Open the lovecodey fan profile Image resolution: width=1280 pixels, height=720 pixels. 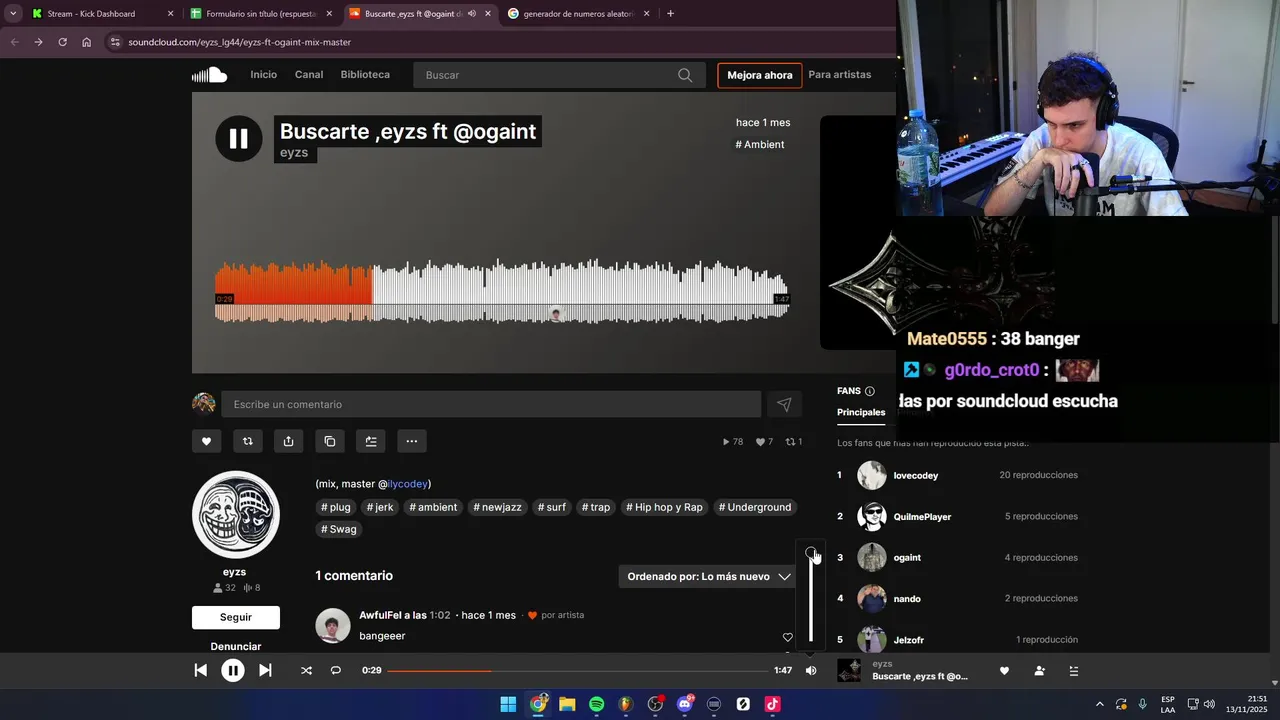pos(915,475)
